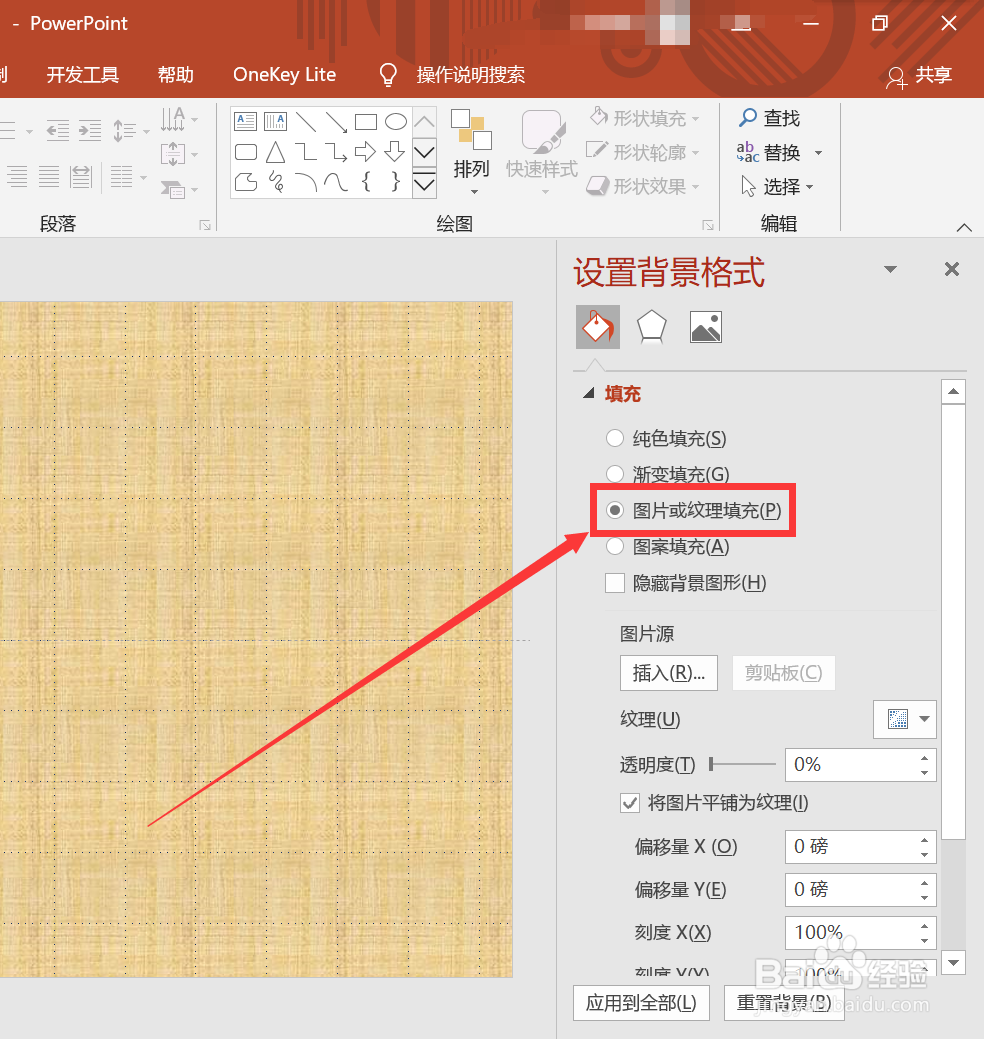984x1039 pixels.
Task: Select the scribble shape tool
Action: click(276, 182)
